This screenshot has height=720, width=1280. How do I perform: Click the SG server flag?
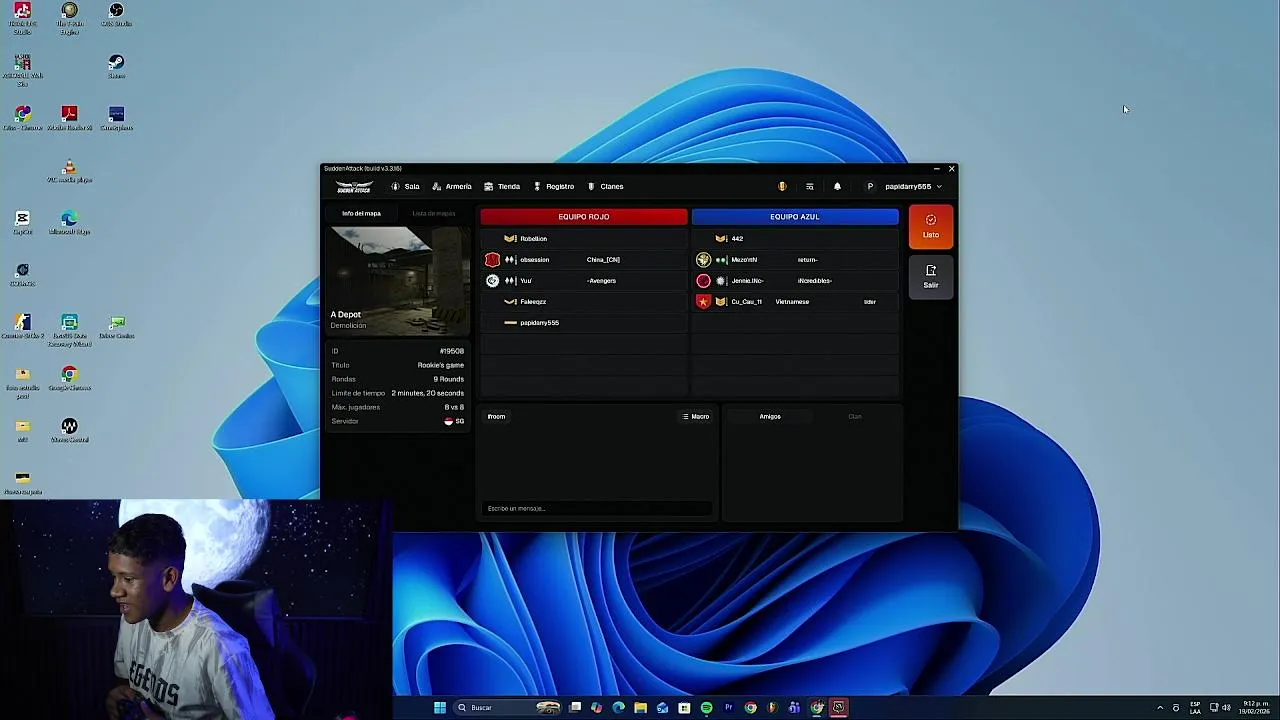pyautogui.click(x=449, y=422)
